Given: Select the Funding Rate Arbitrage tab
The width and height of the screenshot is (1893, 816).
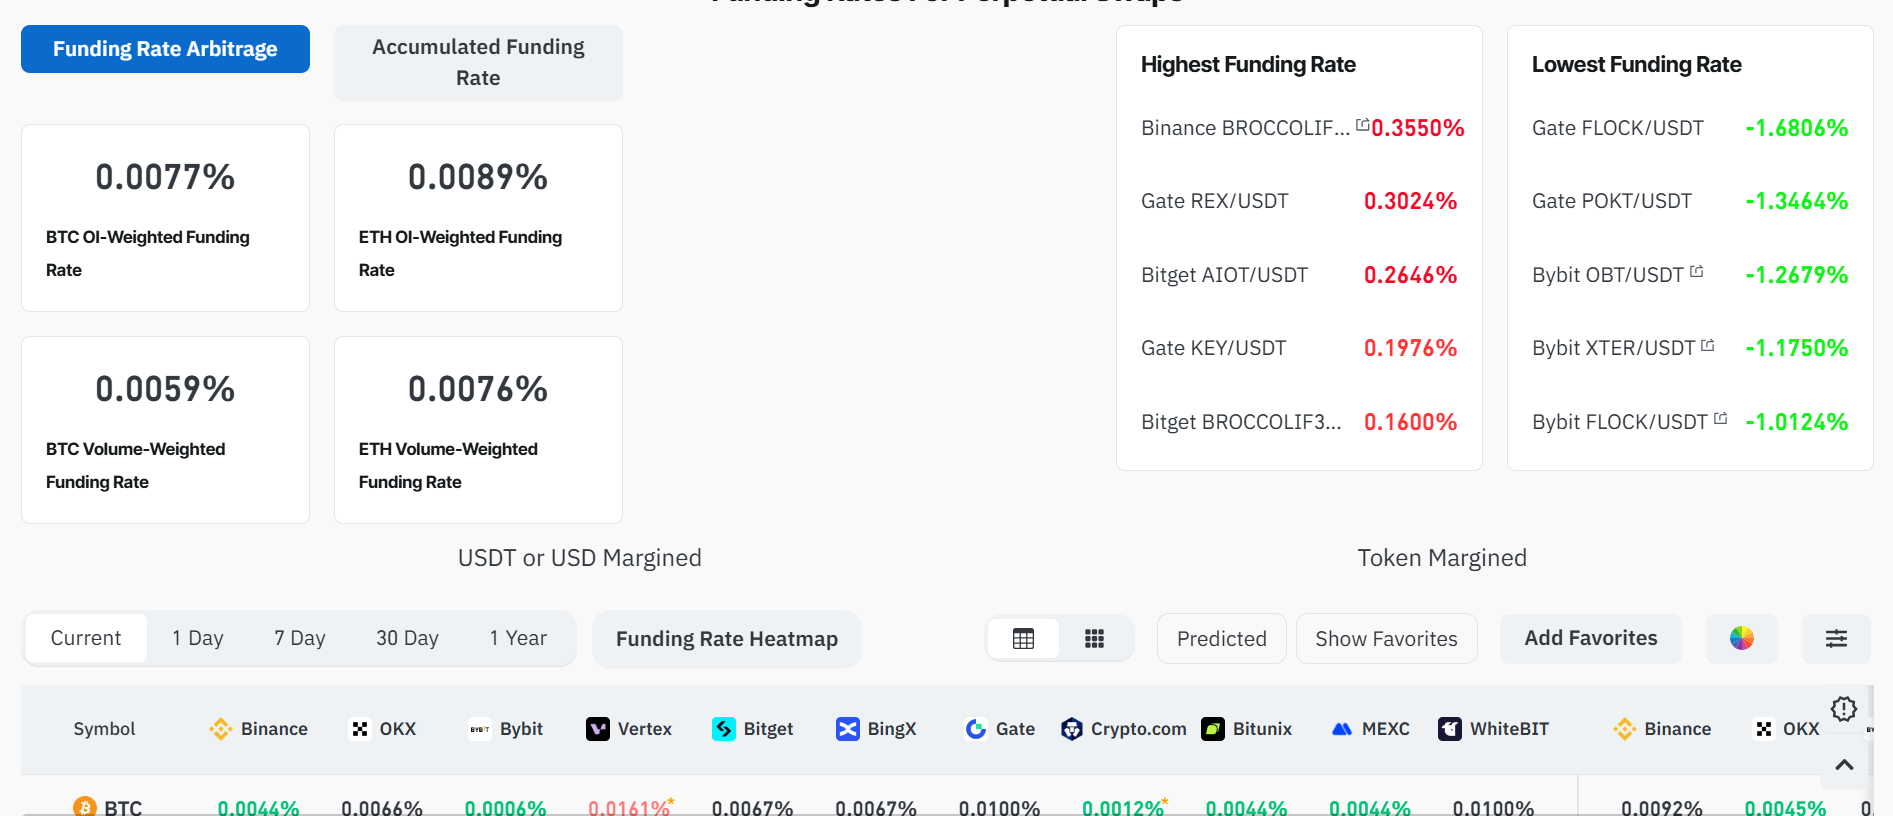Looking at the screenshot, I should coord(165,49).
